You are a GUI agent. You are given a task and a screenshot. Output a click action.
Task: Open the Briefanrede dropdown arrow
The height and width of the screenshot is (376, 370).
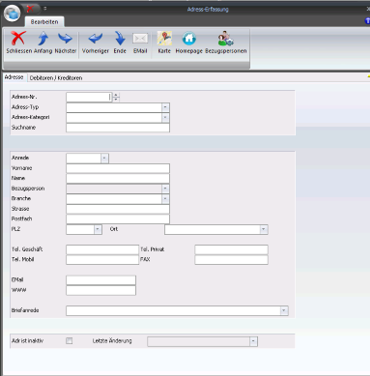[x=284, y=311]
